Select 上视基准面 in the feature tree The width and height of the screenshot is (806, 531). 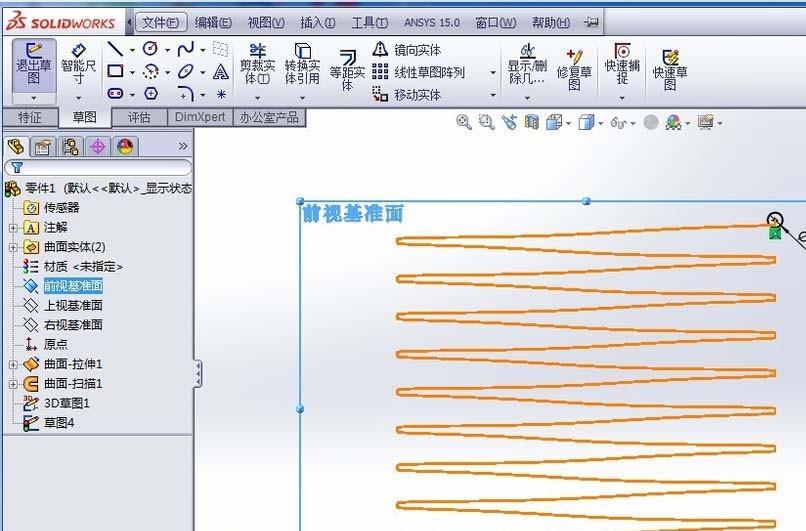(73, 306)
